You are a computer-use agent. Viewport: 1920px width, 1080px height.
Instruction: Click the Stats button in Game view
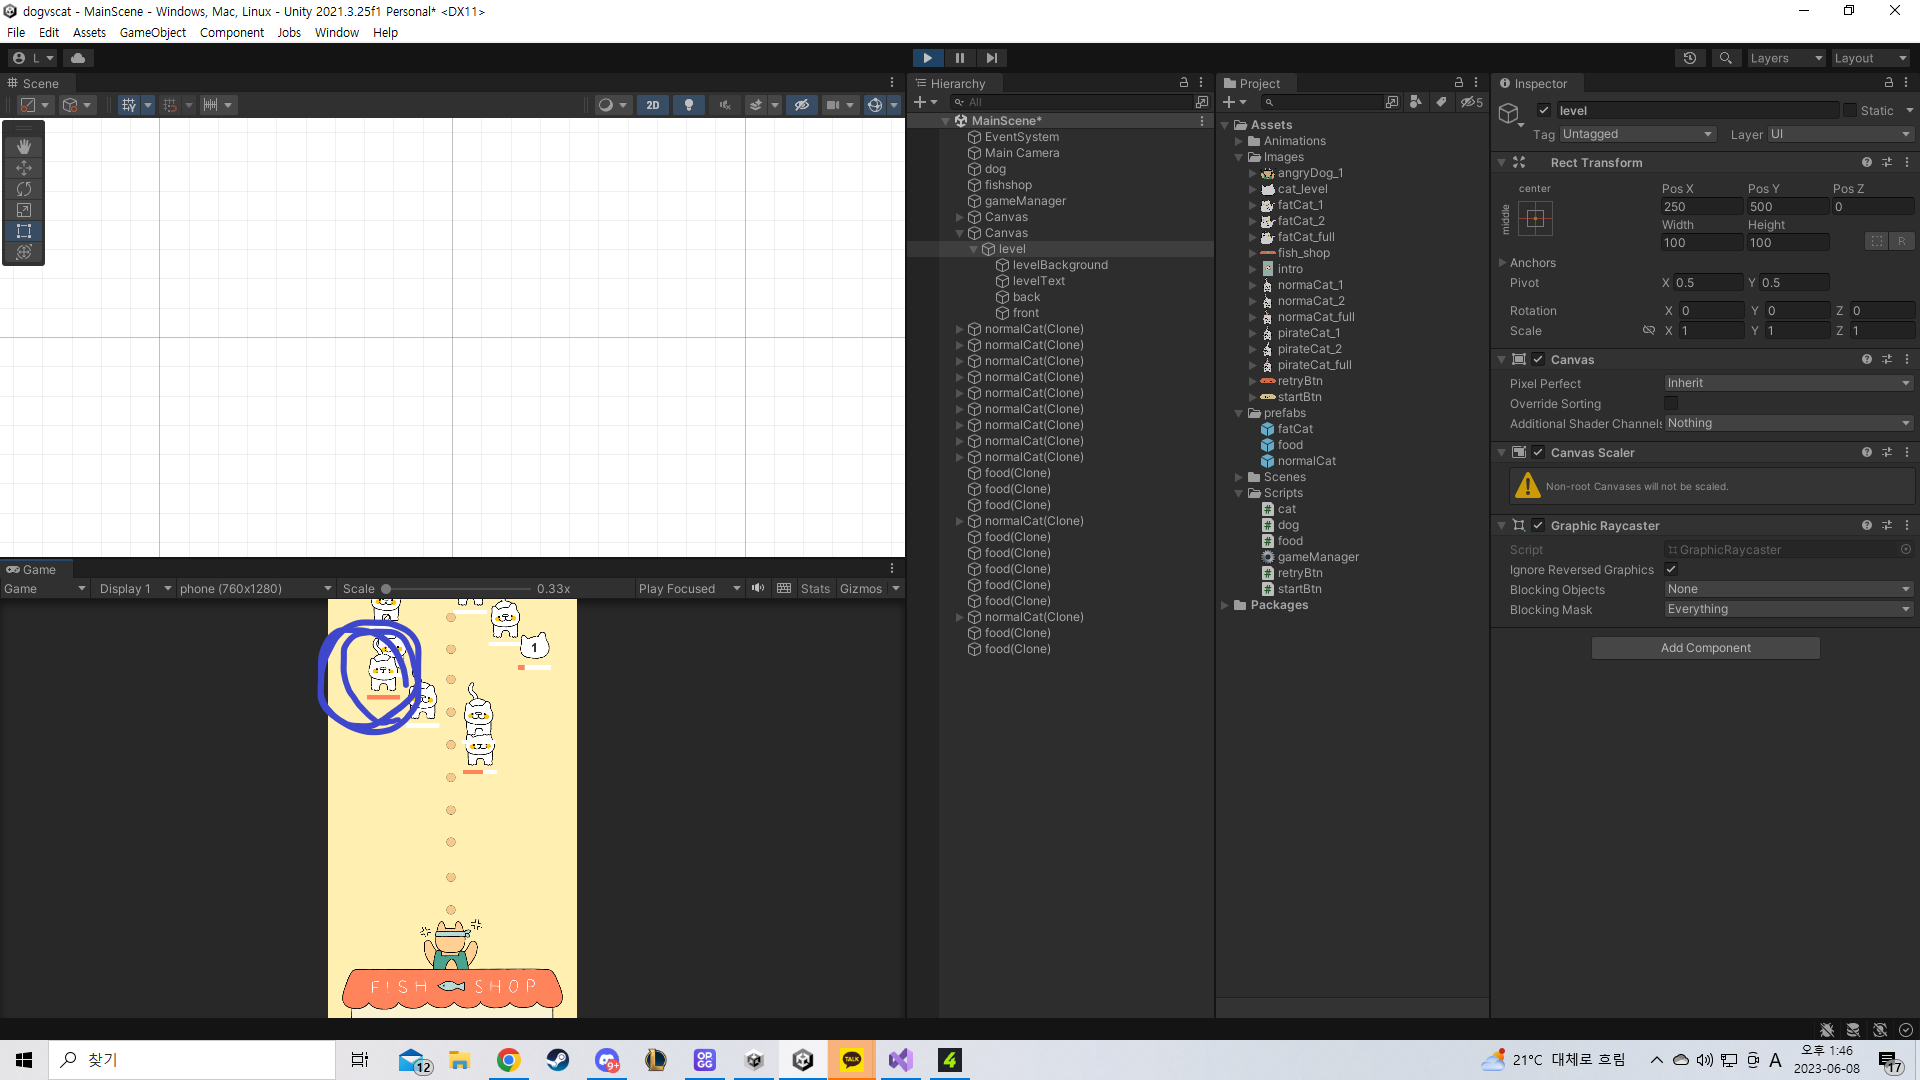tap(815, 589)
